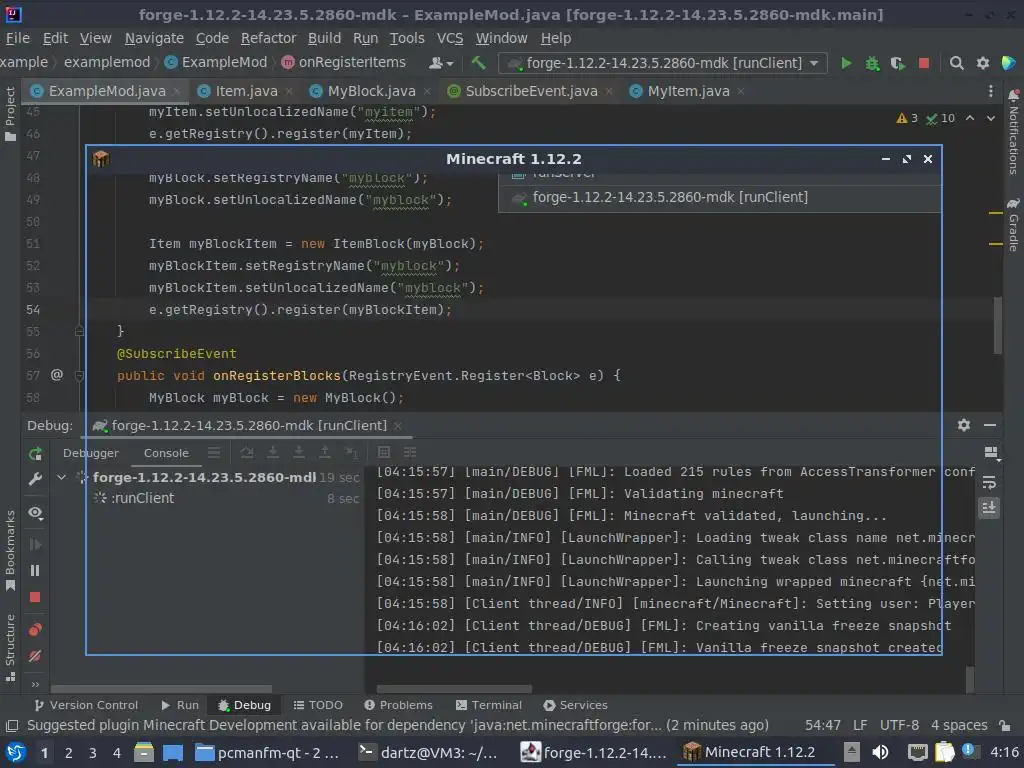Toggle the Project tool window

pyautogui.click(x=10, y=114)
